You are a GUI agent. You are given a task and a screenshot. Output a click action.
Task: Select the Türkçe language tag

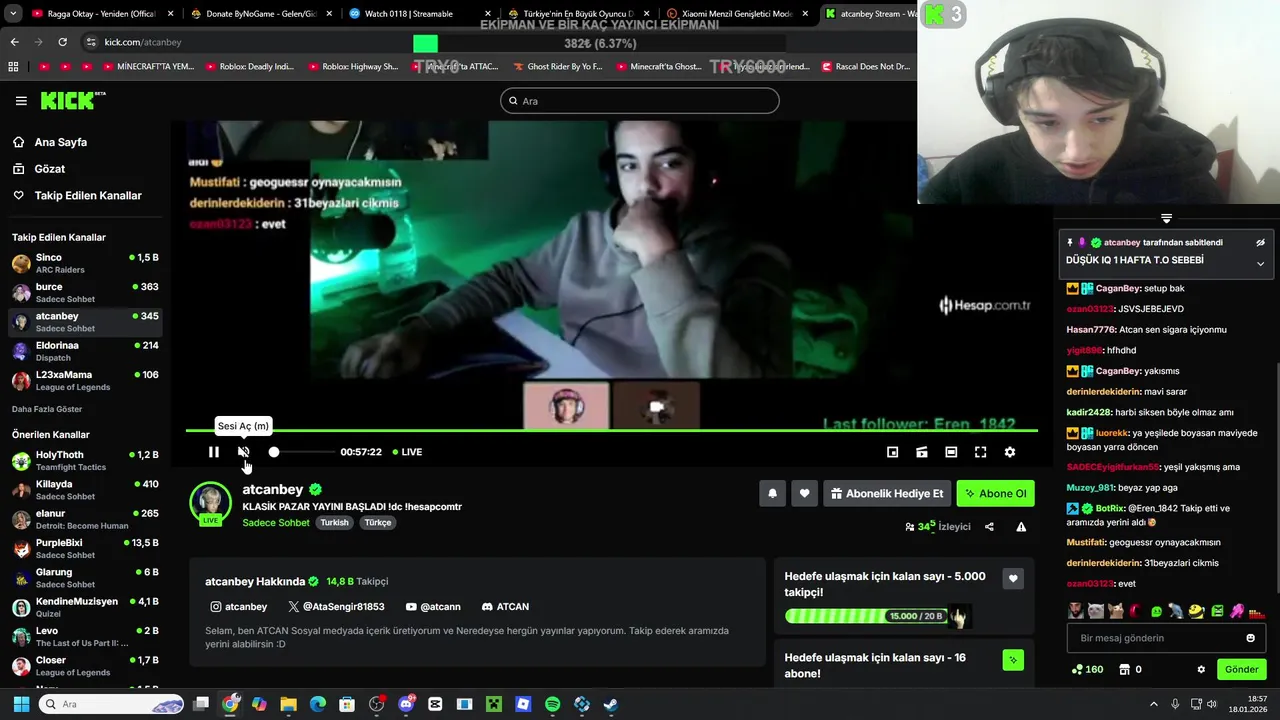(378, 523)
